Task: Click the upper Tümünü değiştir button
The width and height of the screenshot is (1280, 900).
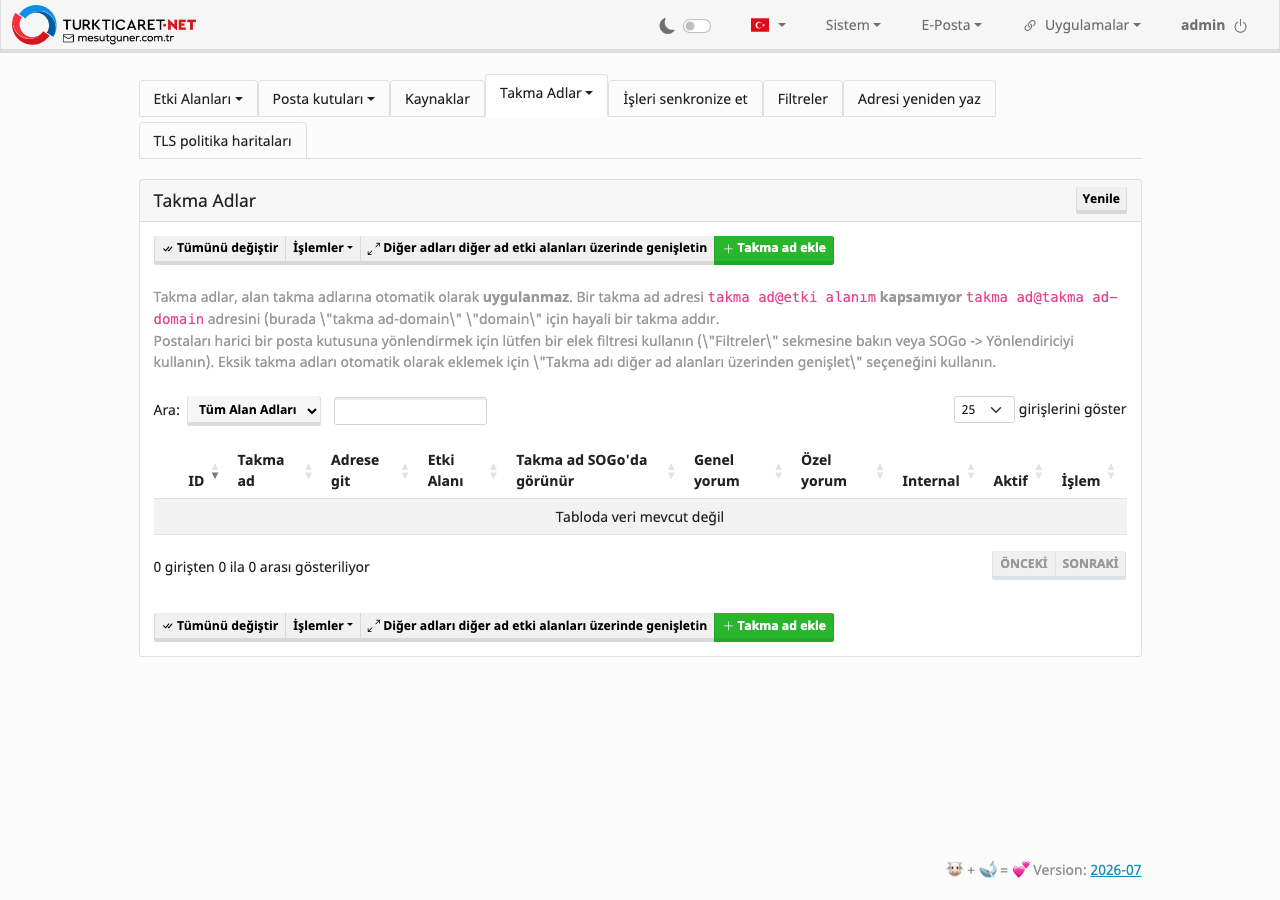Action: tap(220, 248)
